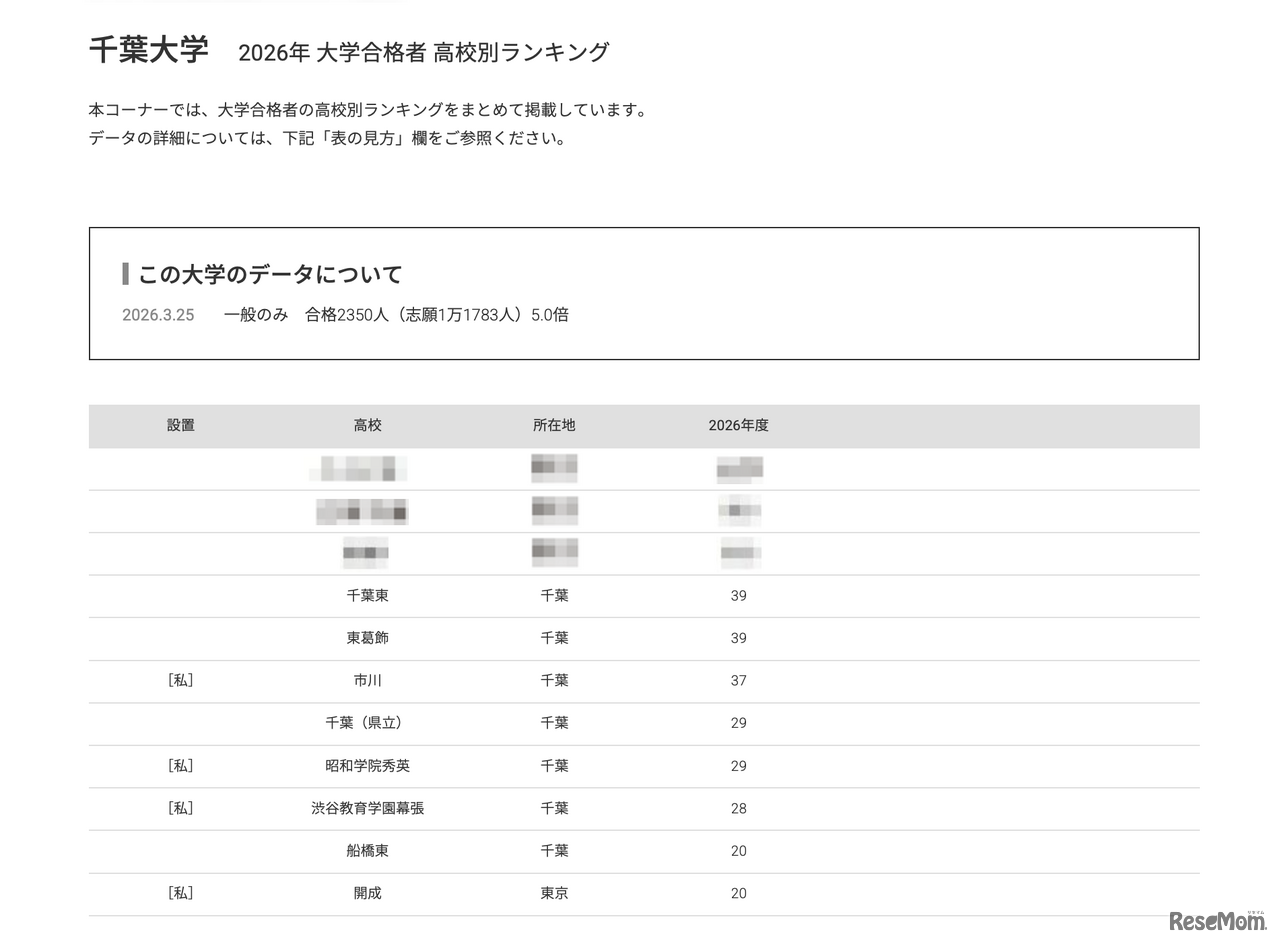Click the school name 昭和学院秀英
This screenshot has height=944, width=1280.
coord(368,766)
